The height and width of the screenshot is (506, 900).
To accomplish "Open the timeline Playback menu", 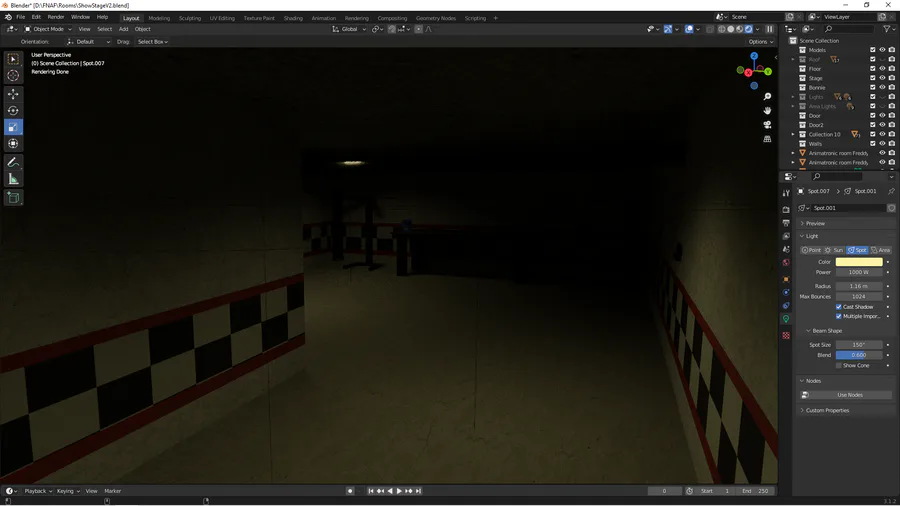I will (38, 491).
